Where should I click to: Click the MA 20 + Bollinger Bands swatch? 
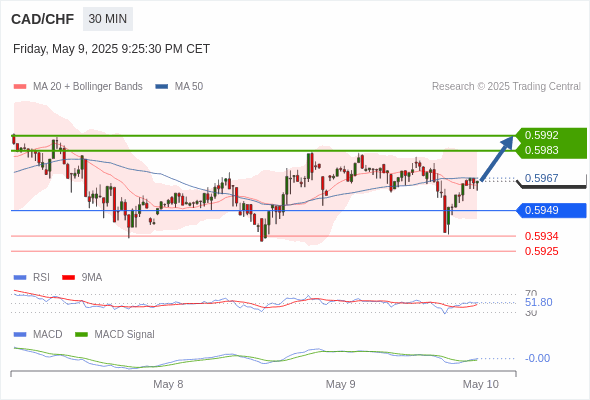click(x=20, y=87)
